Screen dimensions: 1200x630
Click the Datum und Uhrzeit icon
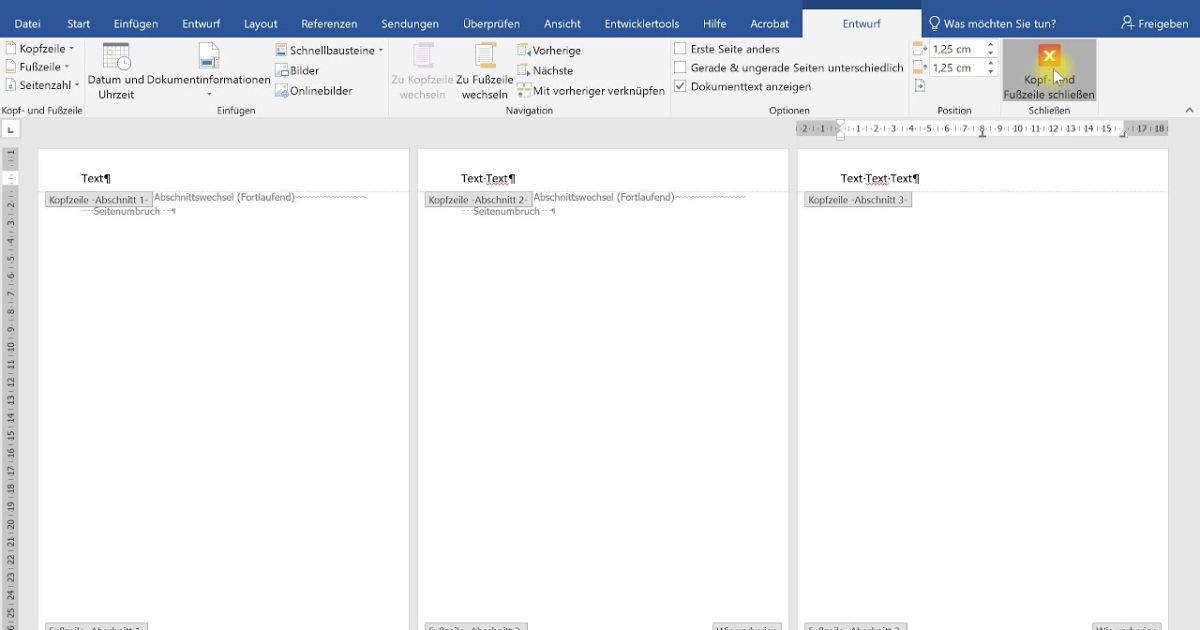(116, 58)
